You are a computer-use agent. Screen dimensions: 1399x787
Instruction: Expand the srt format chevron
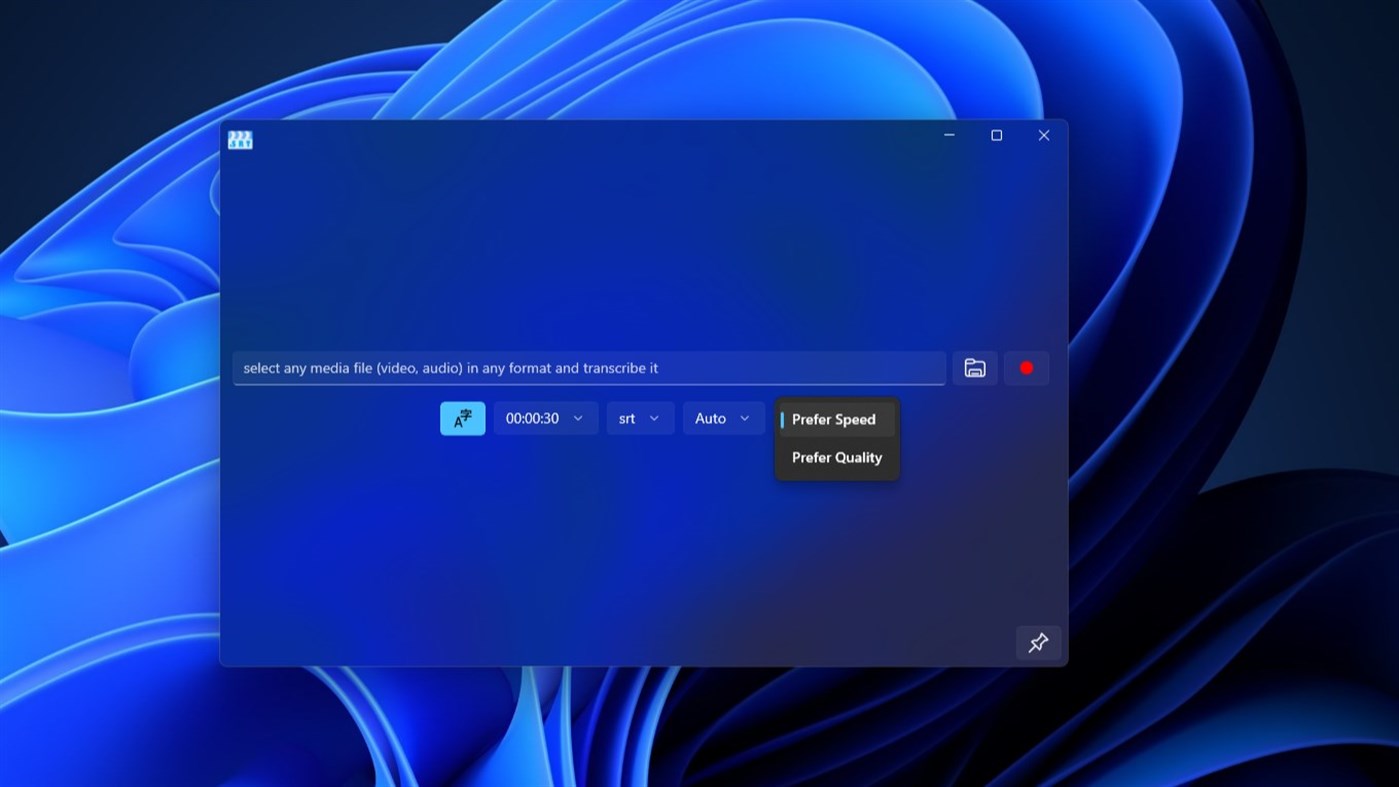point(656,418)
